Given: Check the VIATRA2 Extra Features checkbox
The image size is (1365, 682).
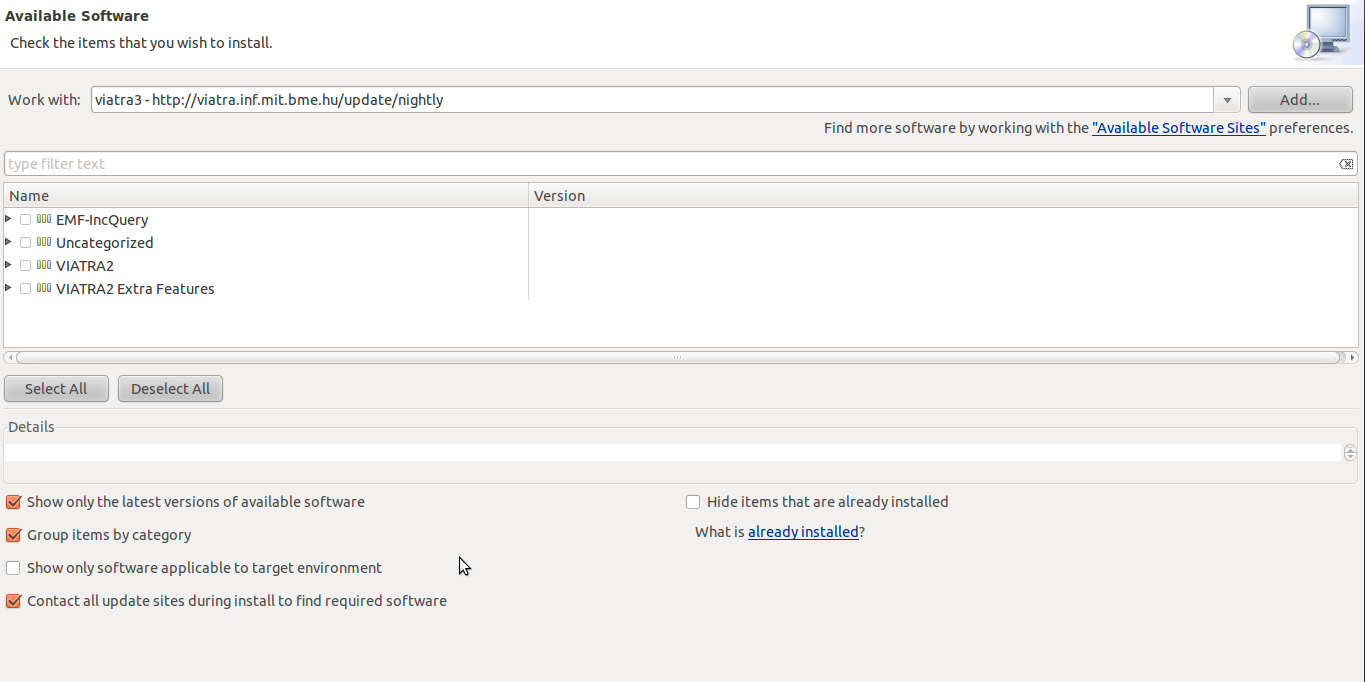Looking at the screenshot, I should click(x=25, y=289).
